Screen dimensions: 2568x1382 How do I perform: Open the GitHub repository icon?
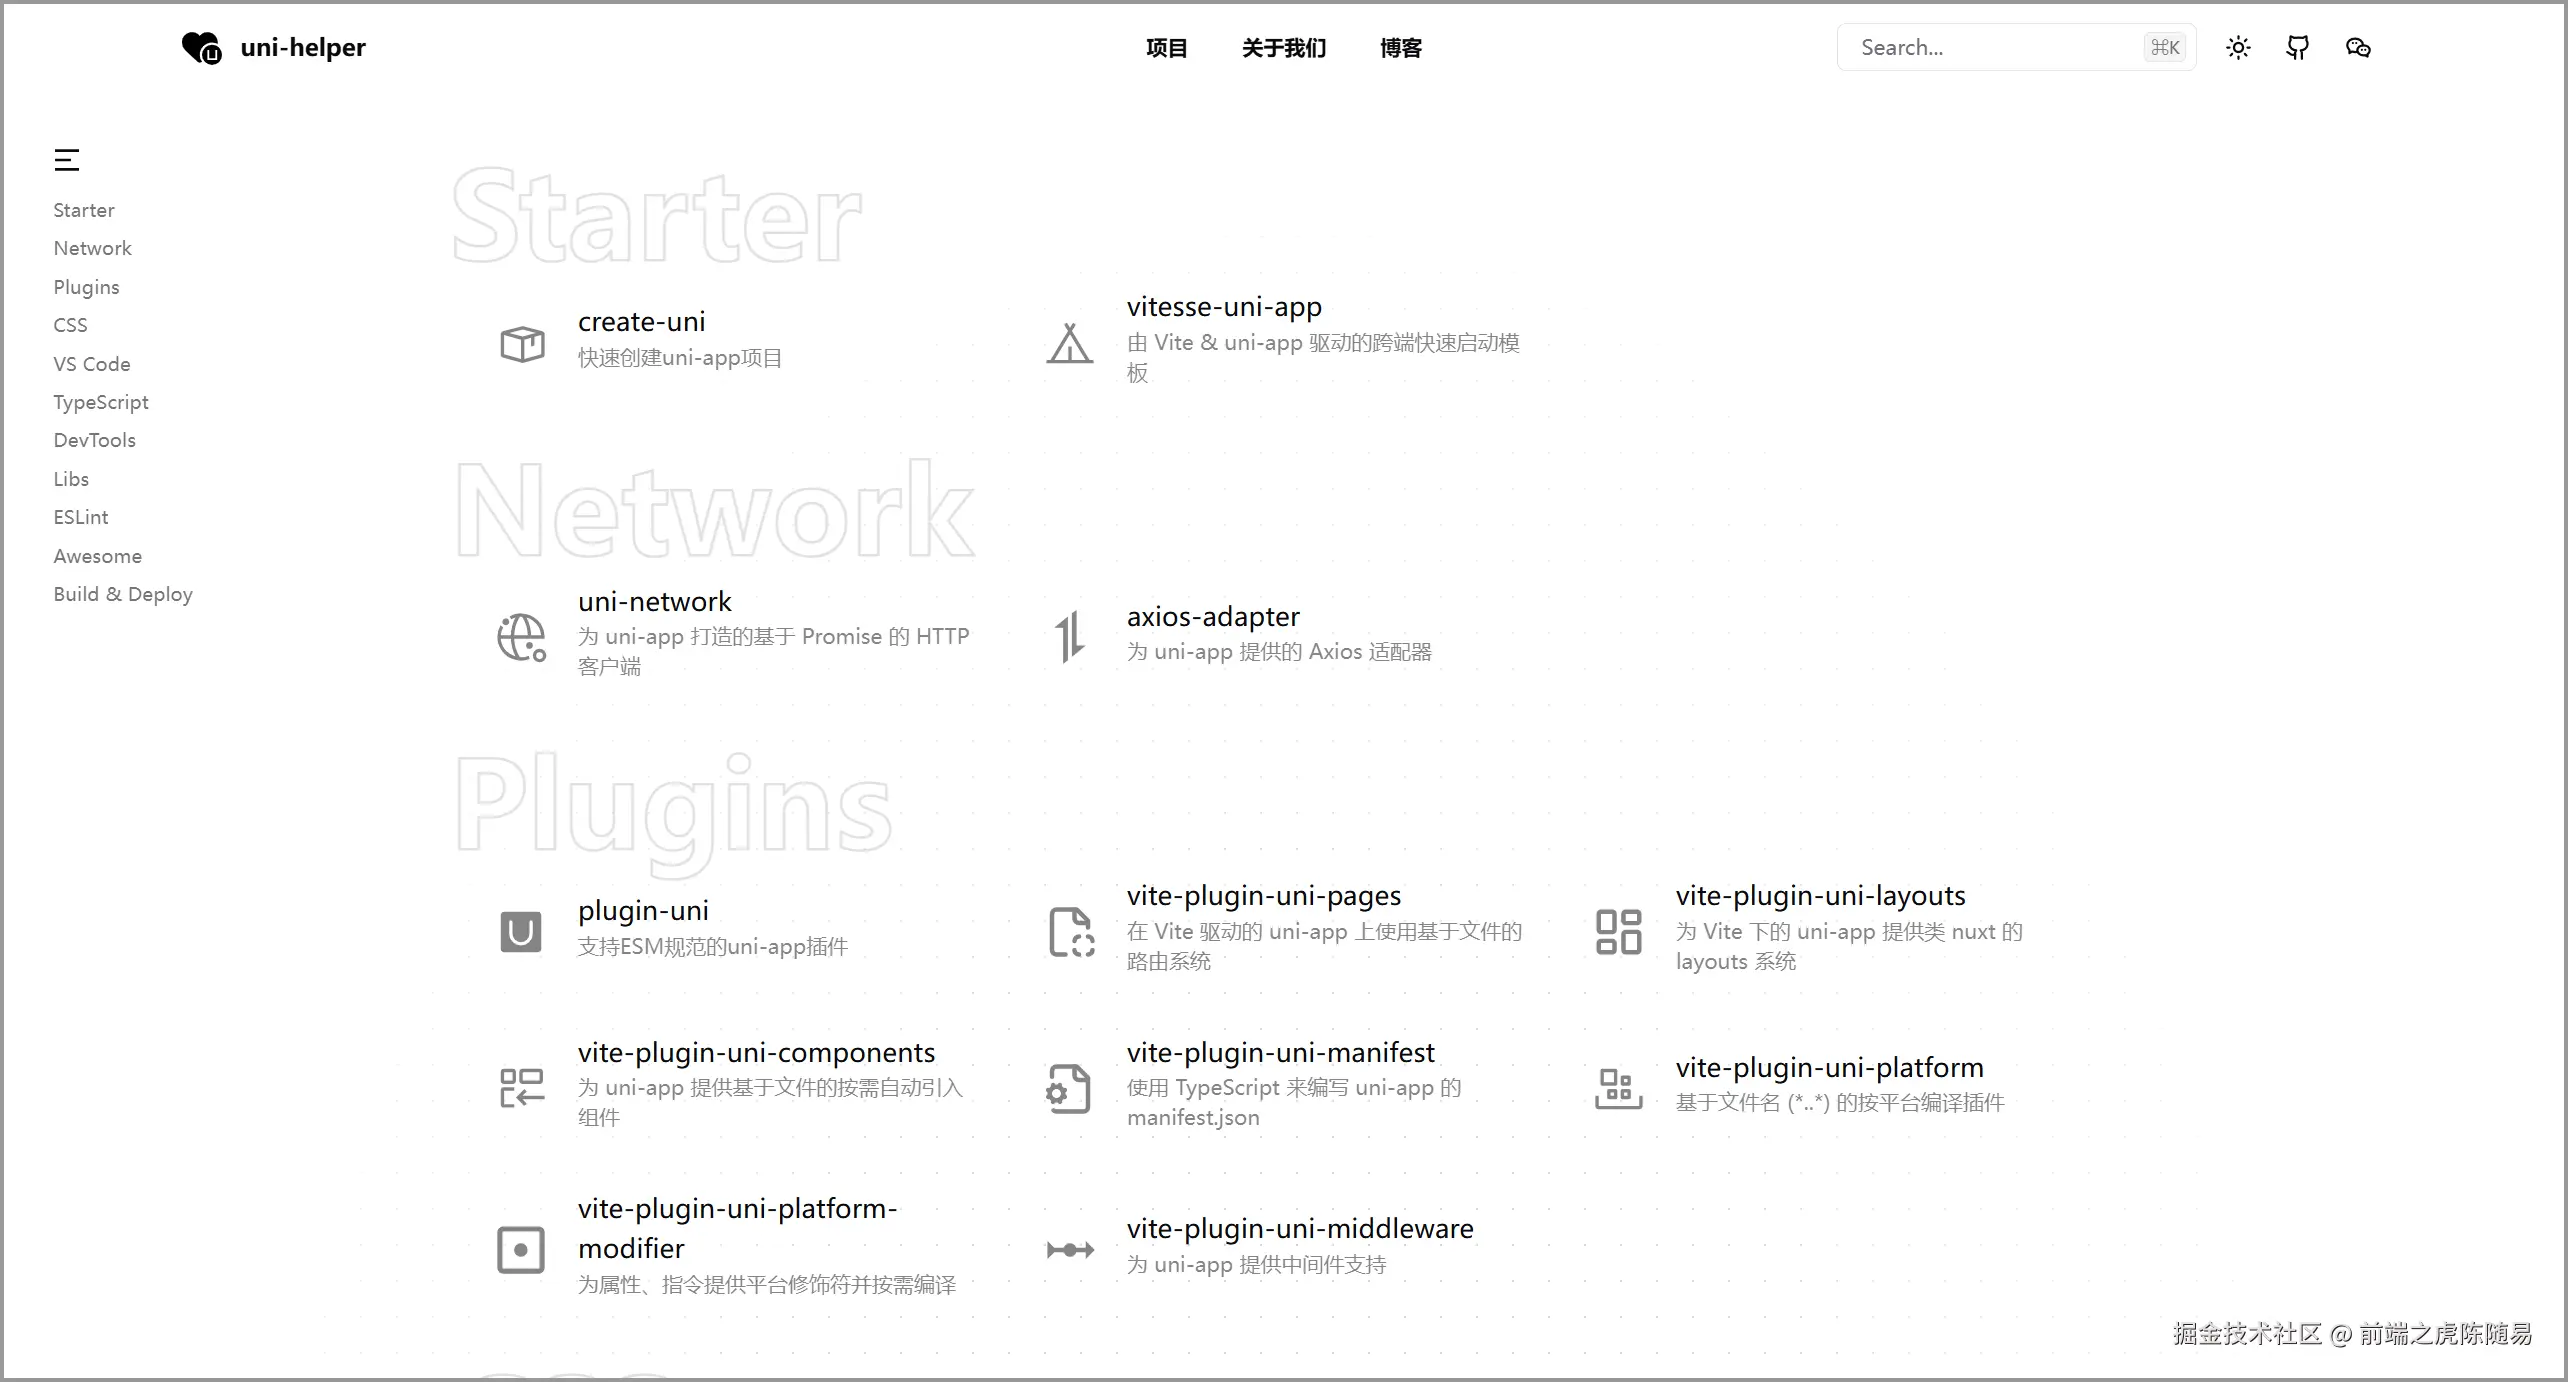click(x=2298, y=48)
